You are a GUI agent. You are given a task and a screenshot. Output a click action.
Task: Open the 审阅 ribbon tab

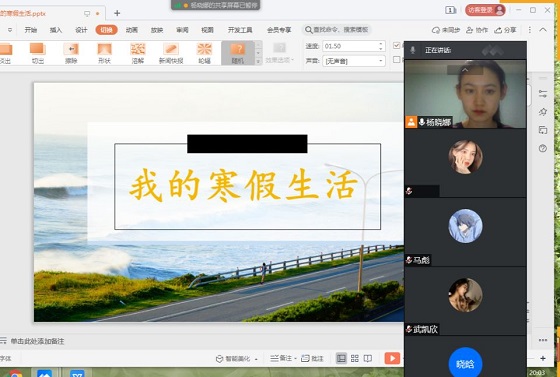tap(182, 30)
